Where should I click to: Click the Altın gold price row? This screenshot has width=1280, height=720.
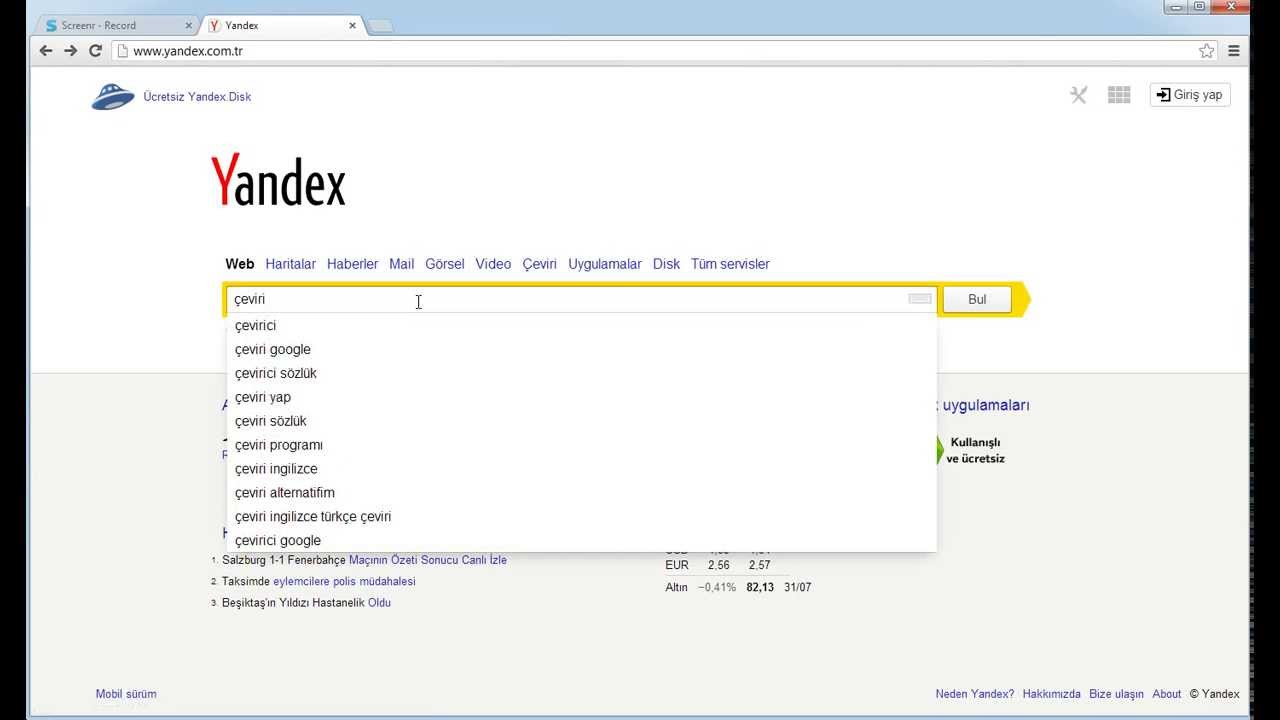738,587
